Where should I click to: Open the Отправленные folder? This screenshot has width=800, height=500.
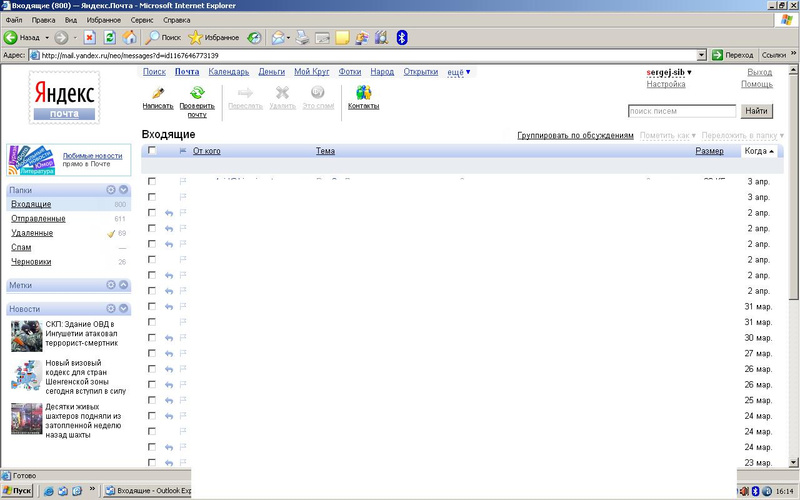tap(38, 219)
